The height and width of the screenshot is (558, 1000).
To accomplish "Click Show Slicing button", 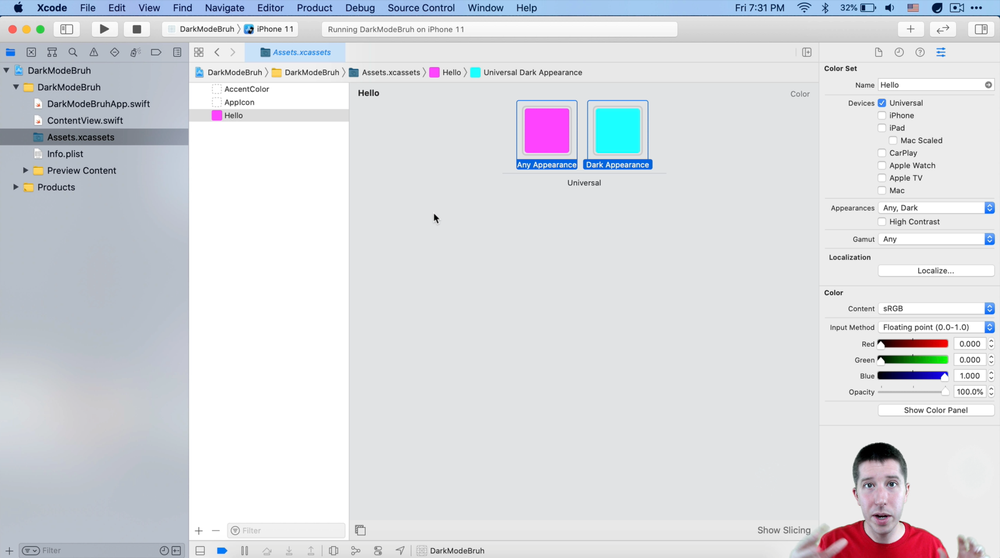I will [x=784, y=530].
